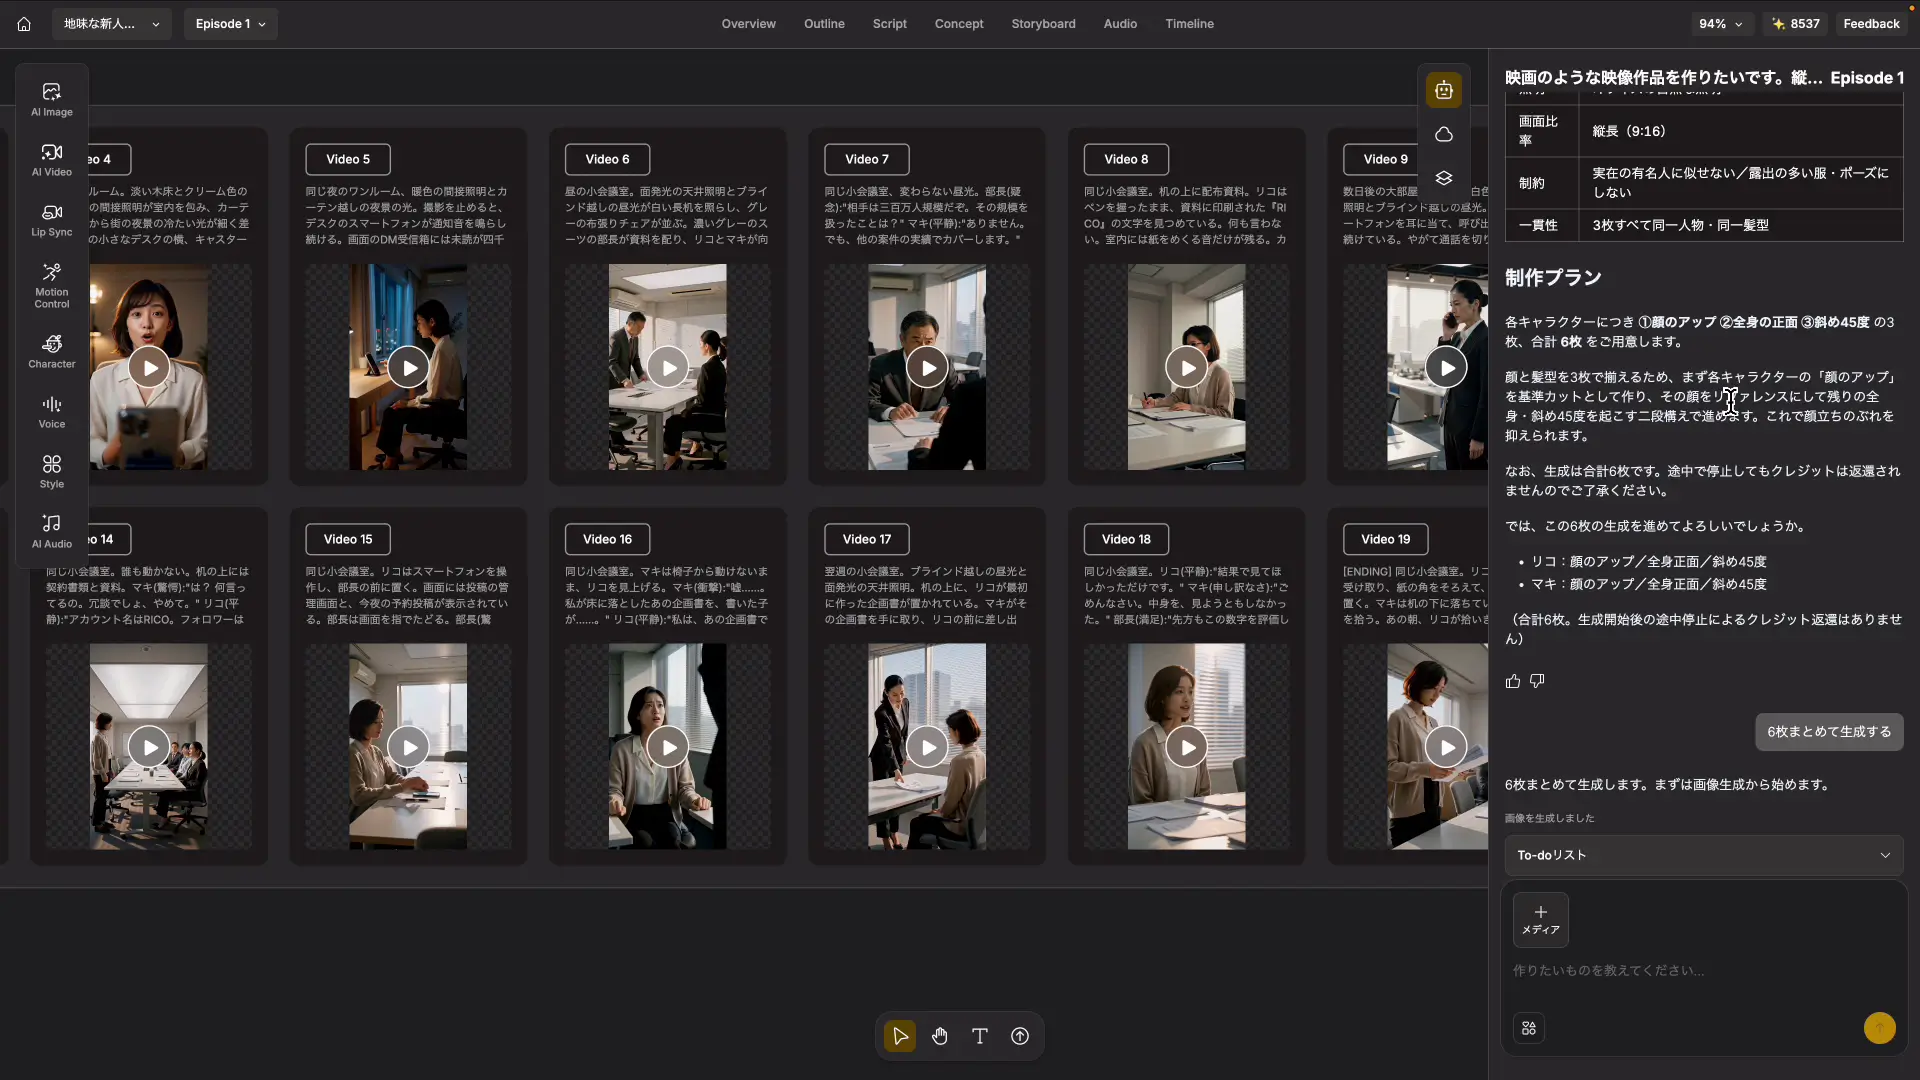
Task: Play the Video 5 clip
Action: [408, 368]
